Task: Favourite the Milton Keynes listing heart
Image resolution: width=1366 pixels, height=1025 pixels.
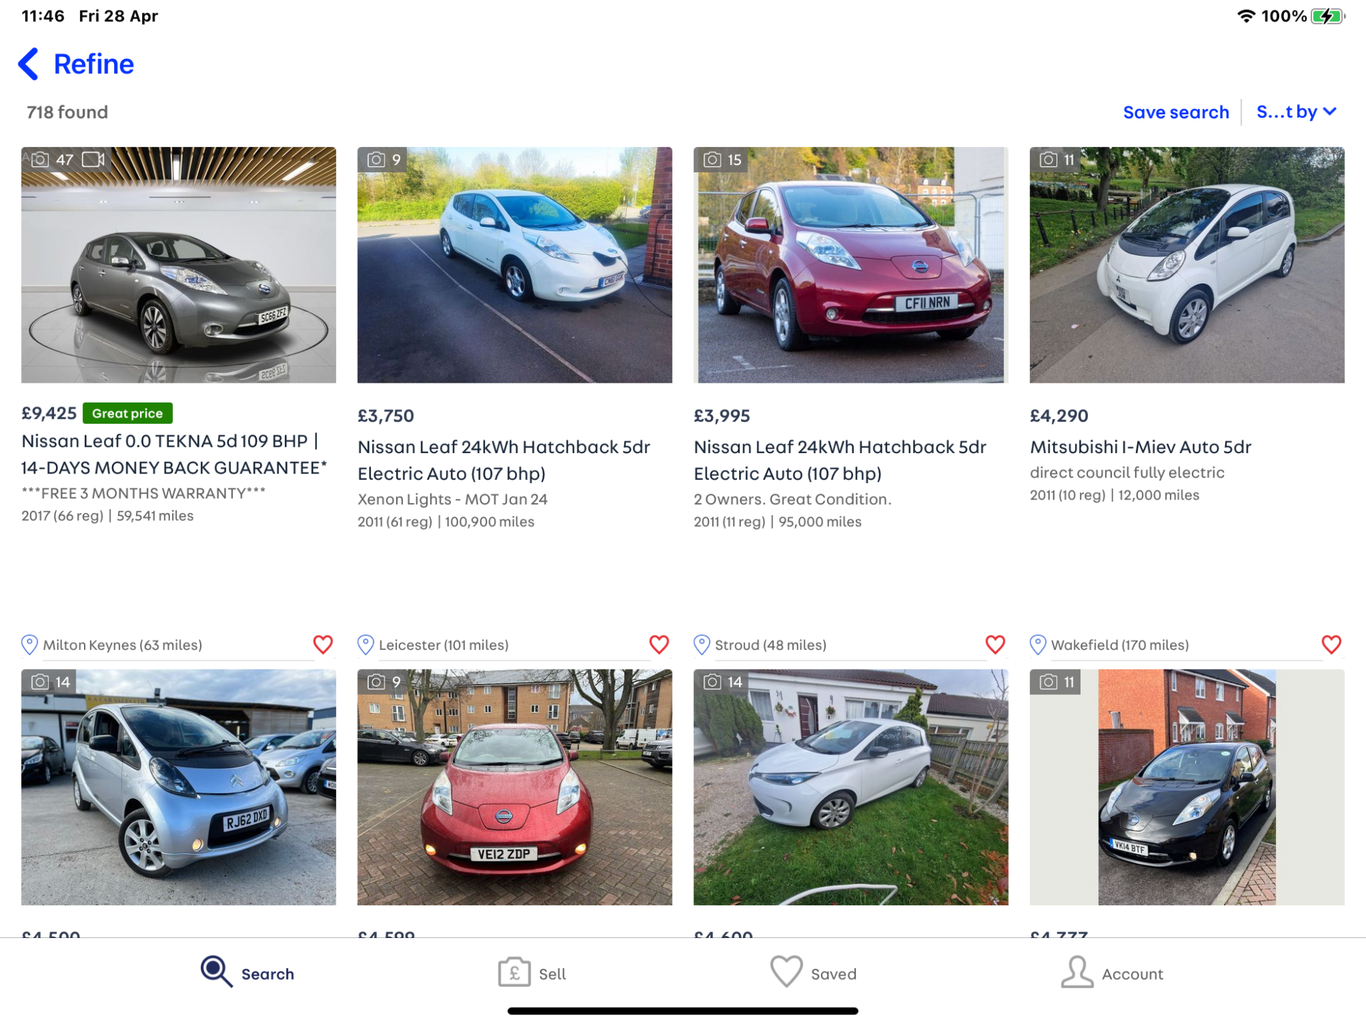Action: 323,645
